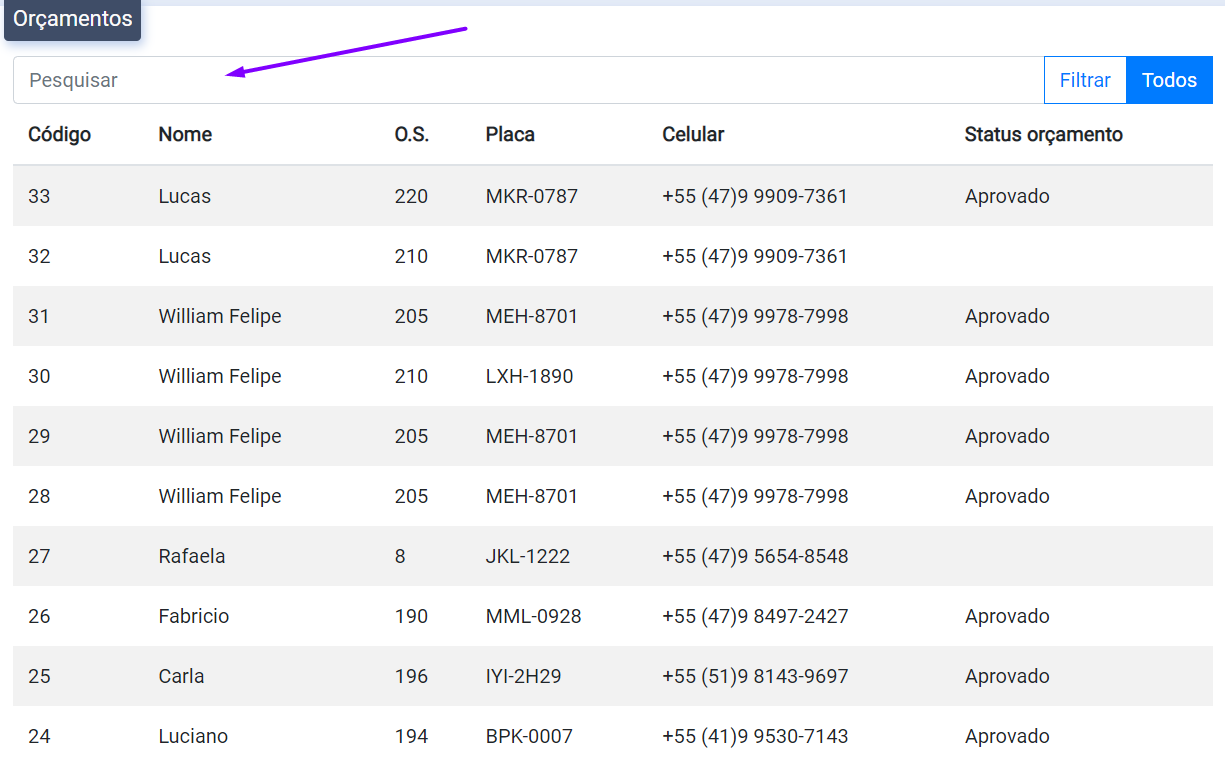Click the O.S. column header
The width and height of the screenshot is (1225, 765).
[411, 134]
